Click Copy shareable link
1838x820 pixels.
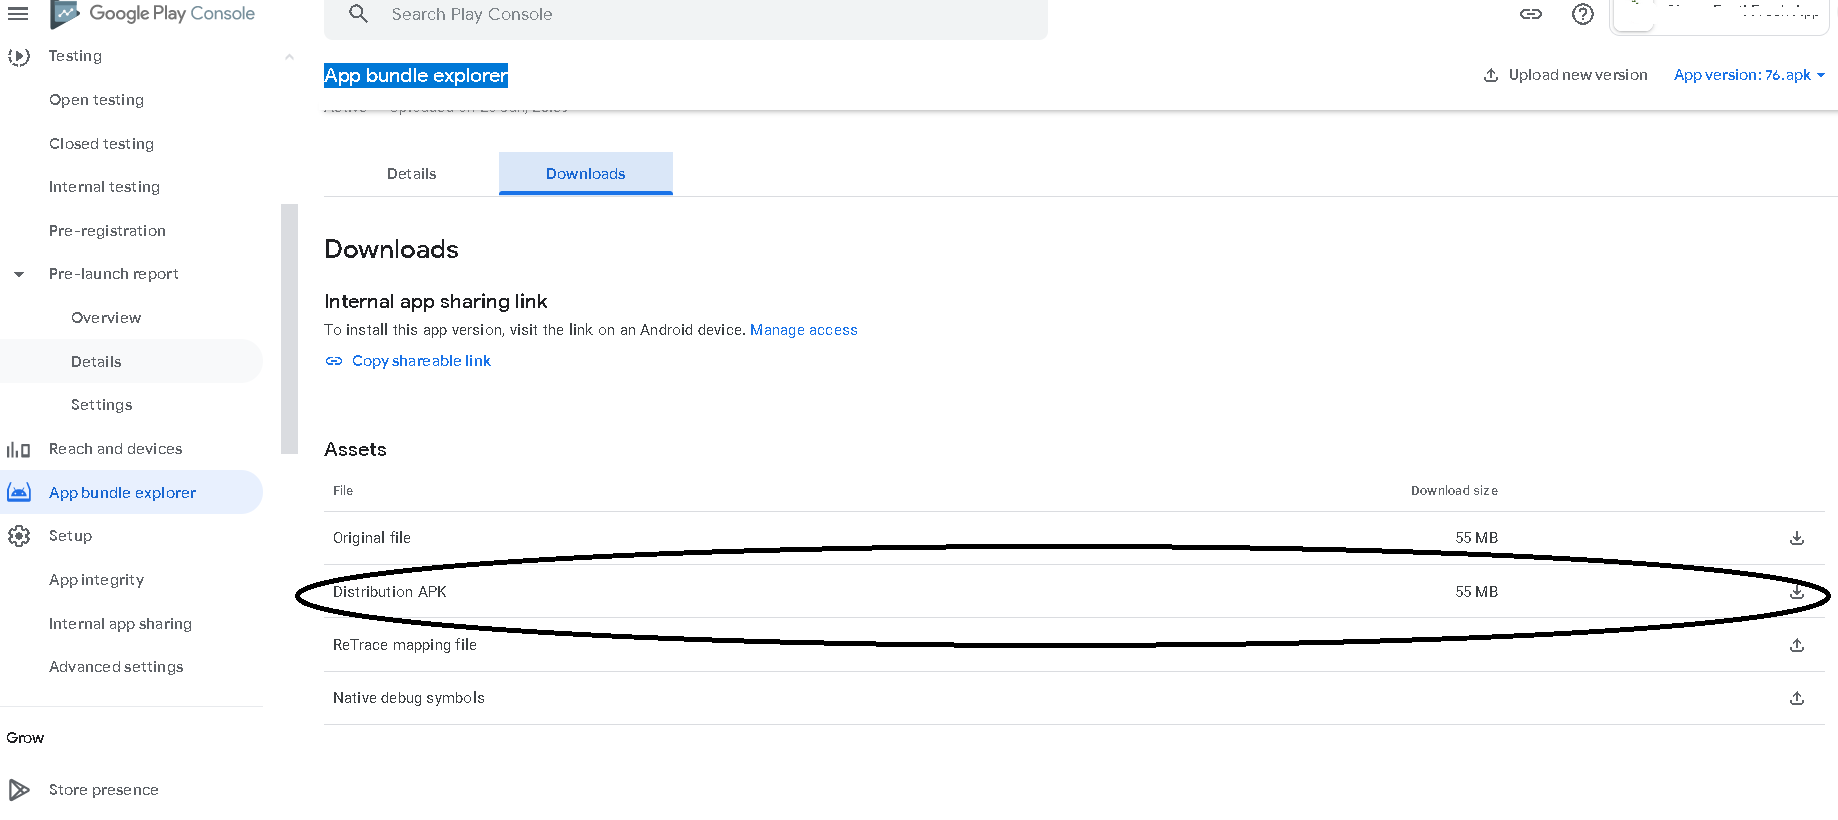tap(421, 361)
